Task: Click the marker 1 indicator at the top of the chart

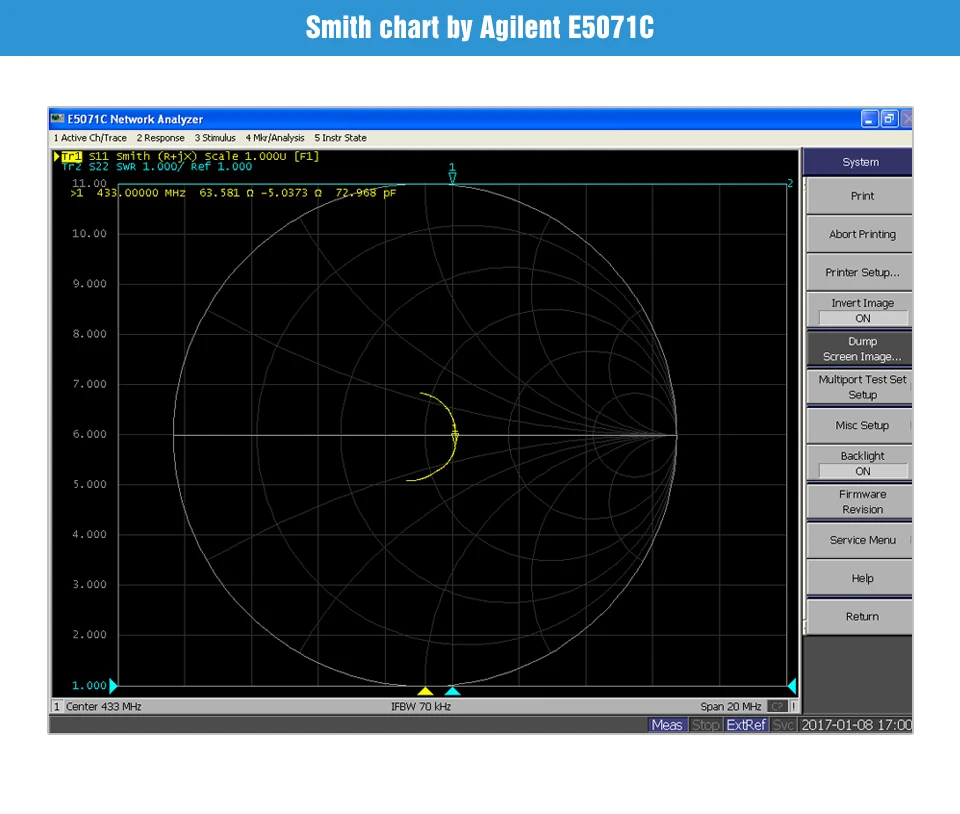Action: point(452,175)
